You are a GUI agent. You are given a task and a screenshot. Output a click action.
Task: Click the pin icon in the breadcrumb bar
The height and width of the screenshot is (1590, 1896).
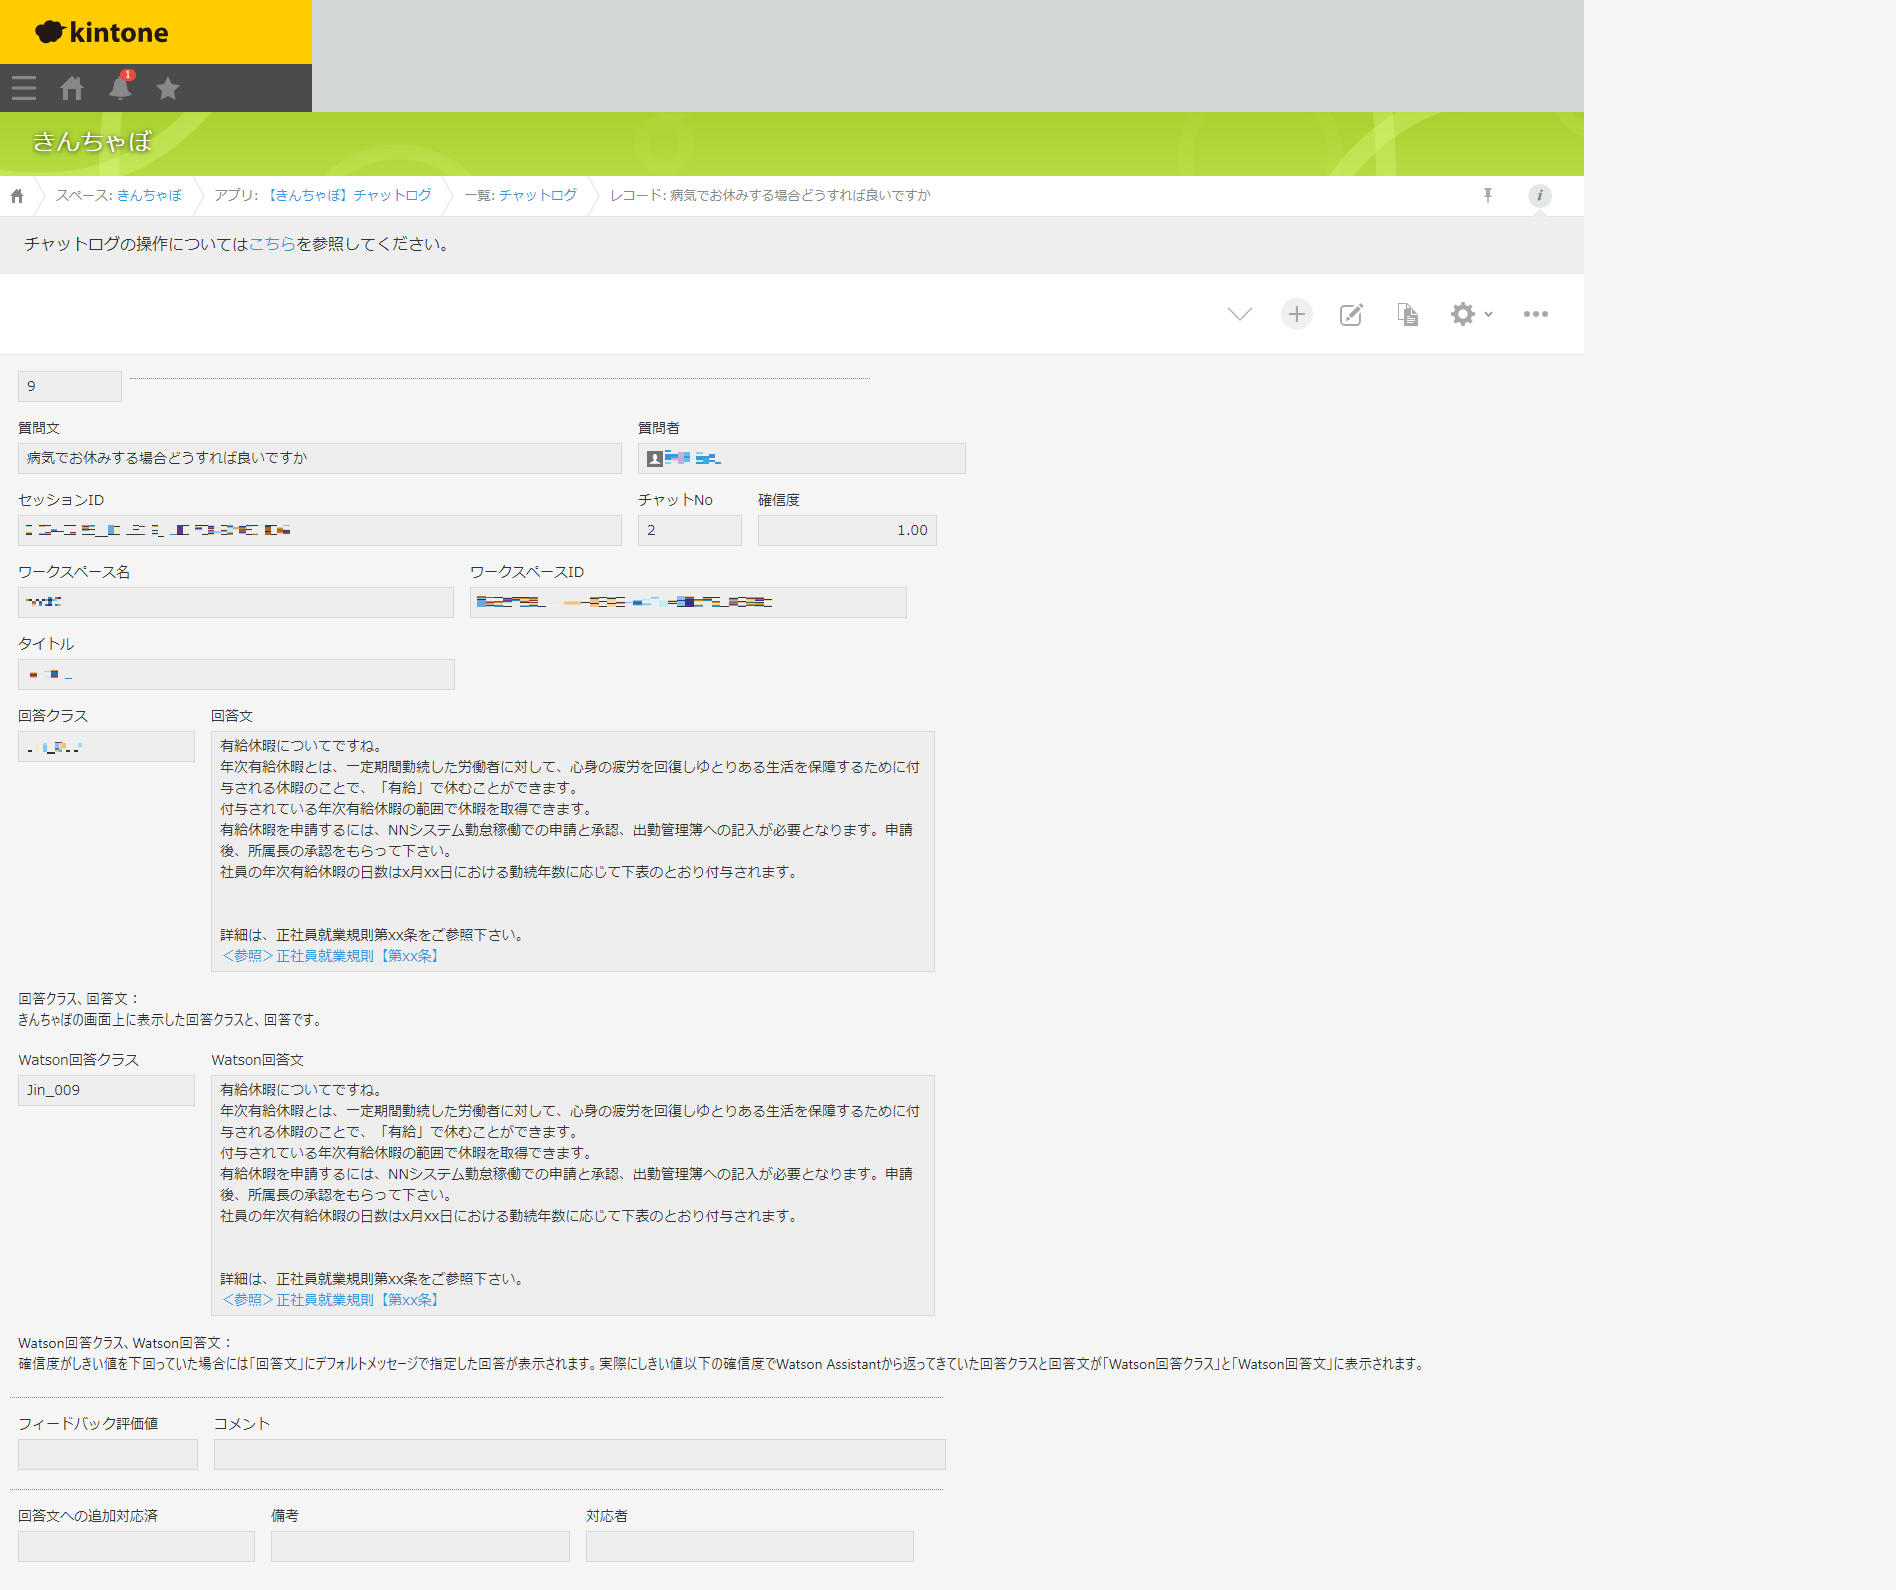(x=1488, y=195)
